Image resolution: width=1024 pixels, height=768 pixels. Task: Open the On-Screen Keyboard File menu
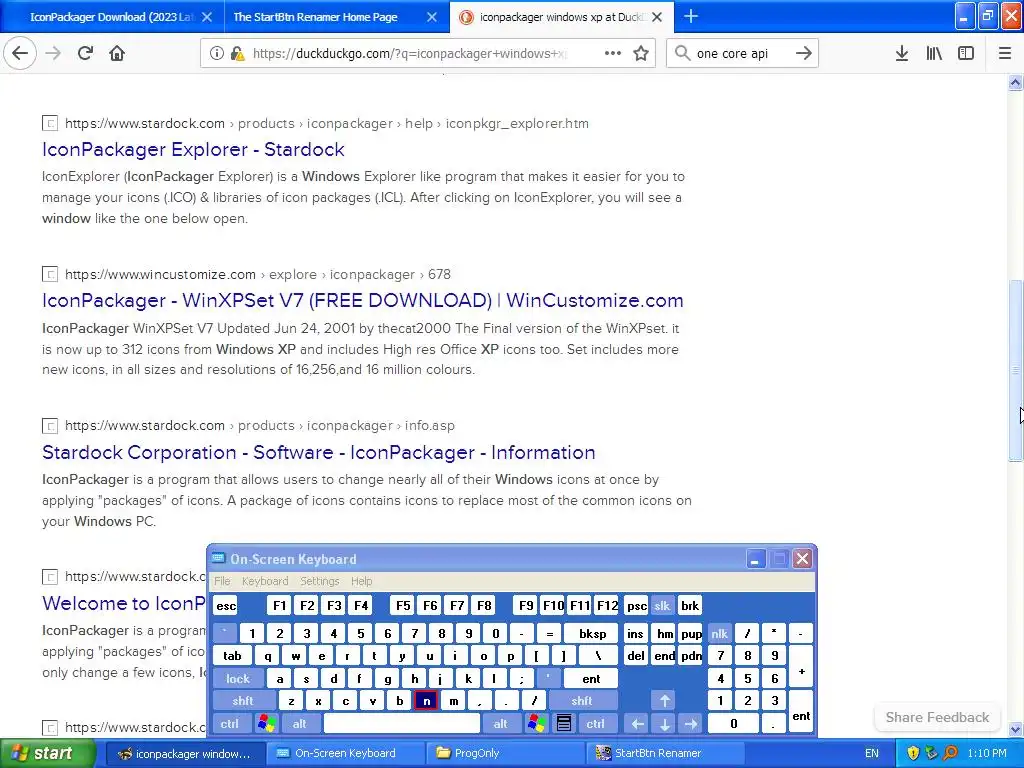[x=222, y=581]
